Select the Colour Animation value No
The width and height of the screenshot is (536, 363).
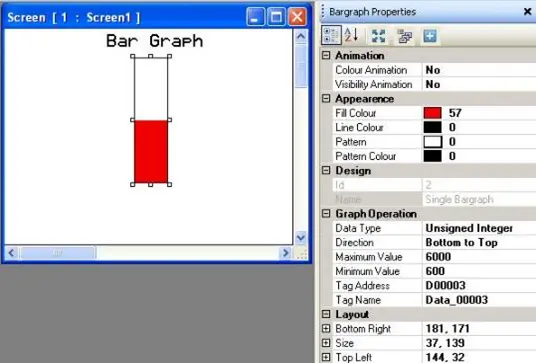point(433,70)
